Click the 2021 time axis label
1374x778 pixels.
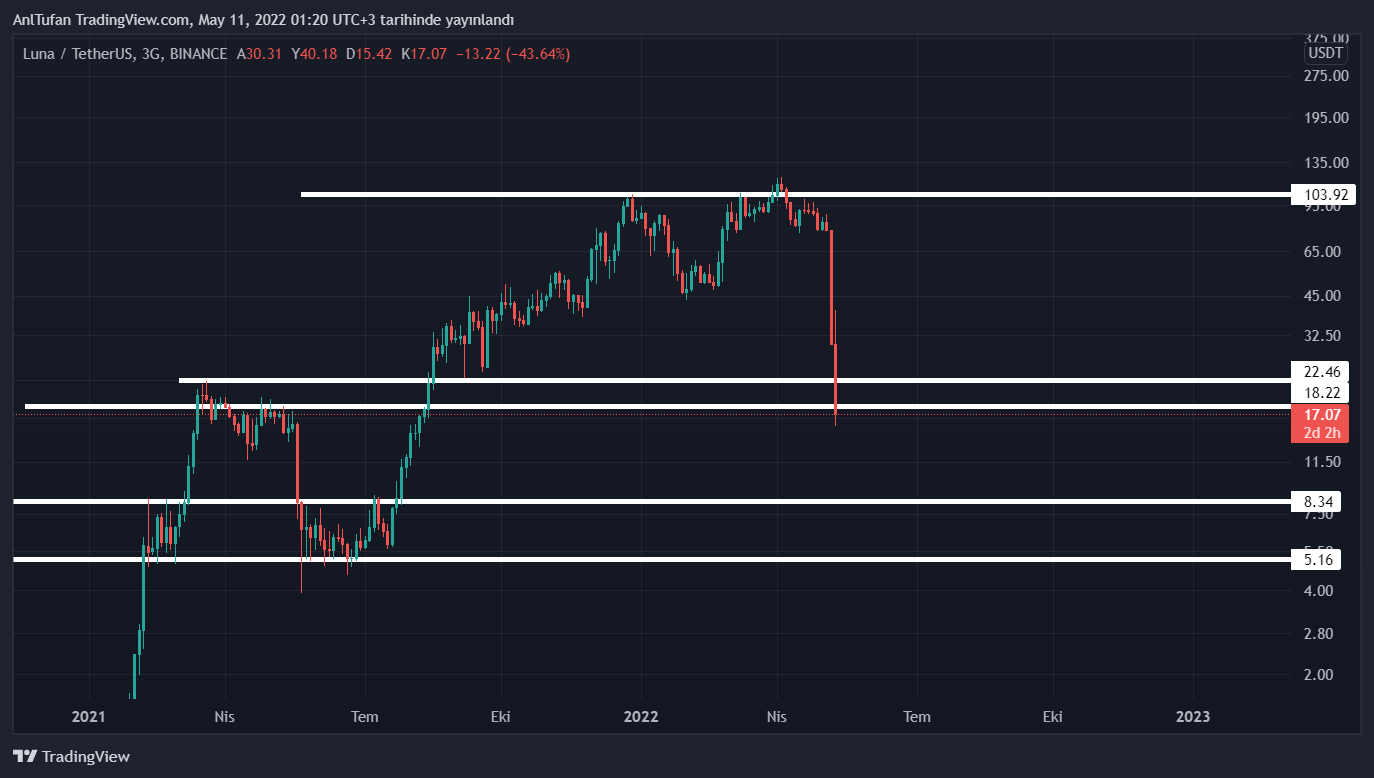(89, 716)
